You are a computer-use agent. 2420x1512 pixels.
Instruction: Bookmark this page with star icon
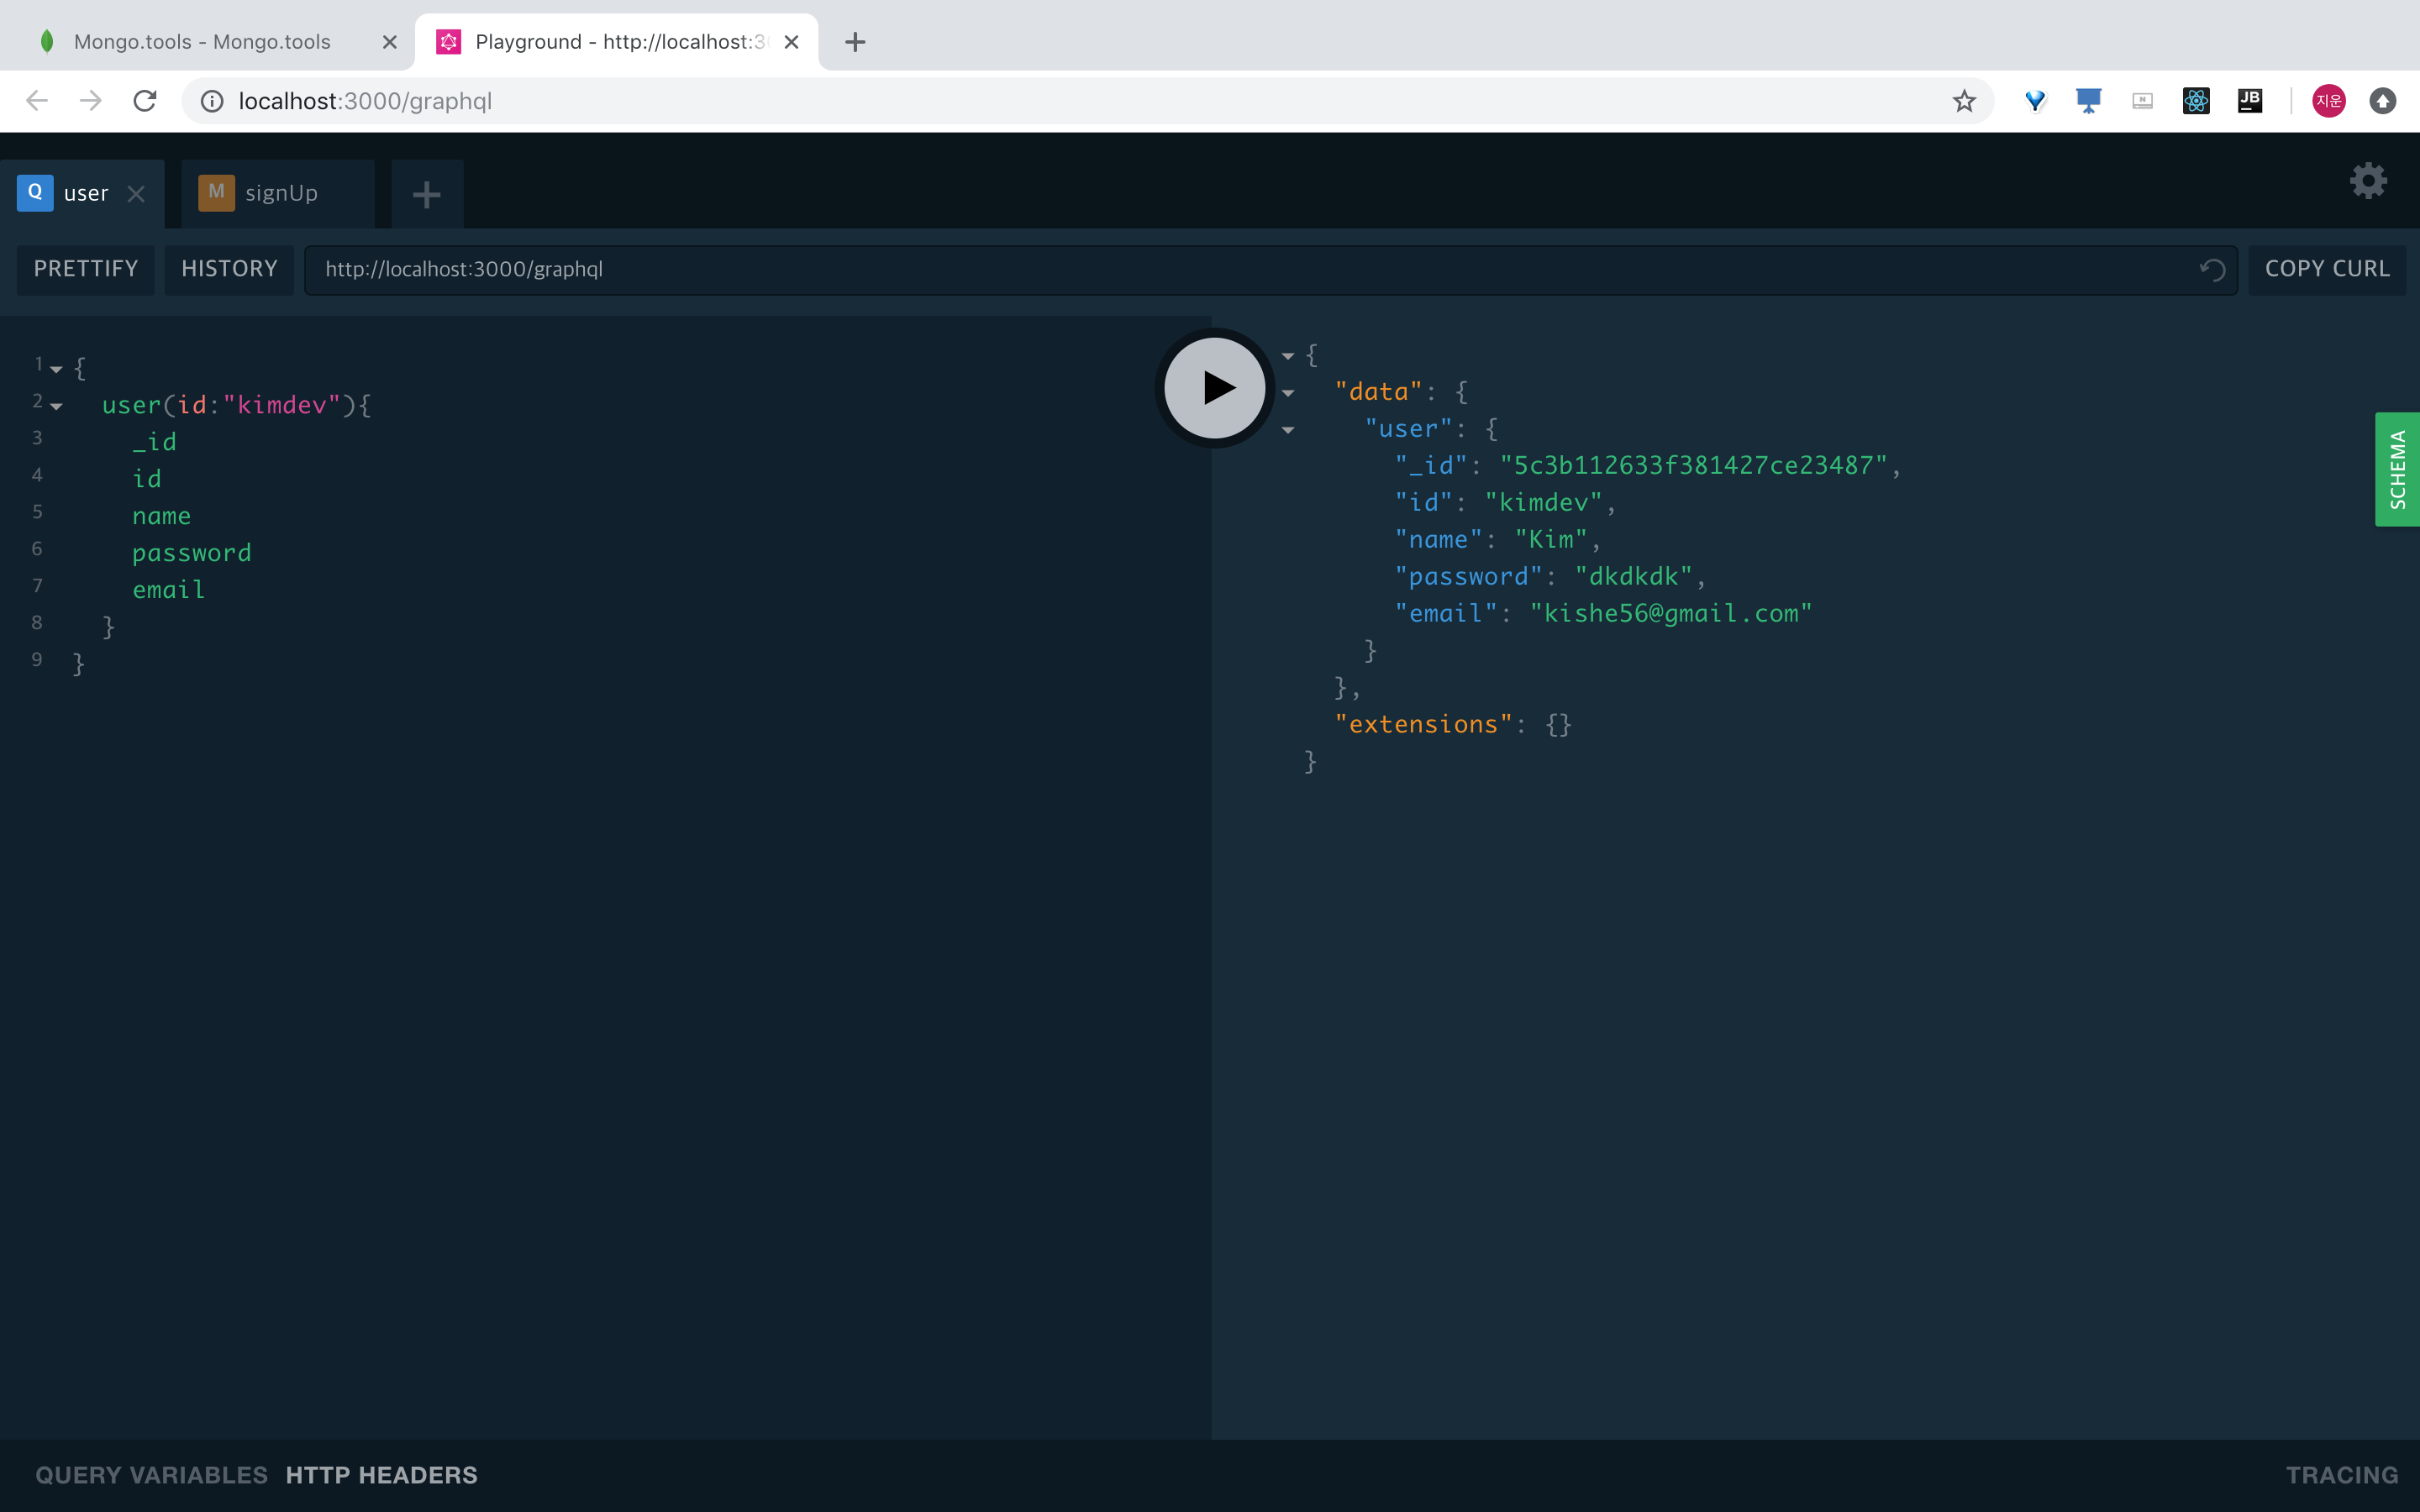coord(1964,101)
